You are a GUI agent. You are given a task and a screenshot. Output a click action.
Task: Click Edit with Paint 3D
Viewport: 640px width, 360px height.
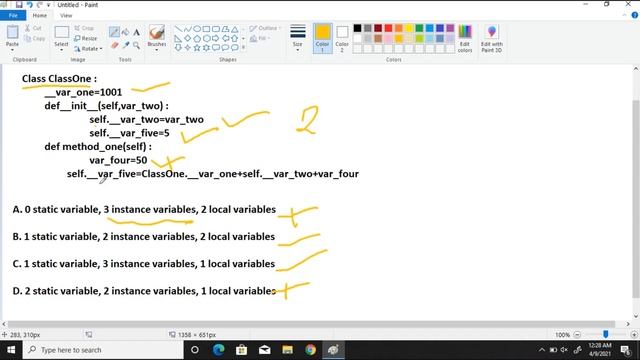click(491, 38)
